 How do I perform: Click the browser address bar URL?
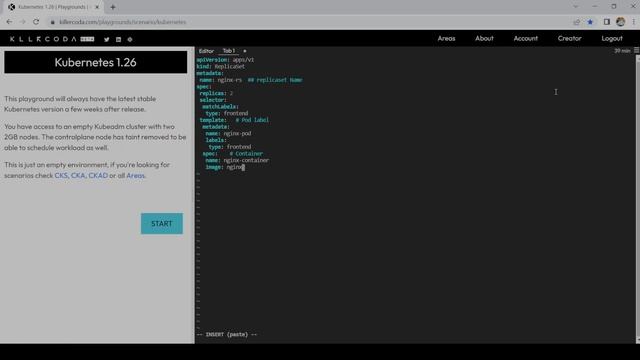(x=122, y=22)
